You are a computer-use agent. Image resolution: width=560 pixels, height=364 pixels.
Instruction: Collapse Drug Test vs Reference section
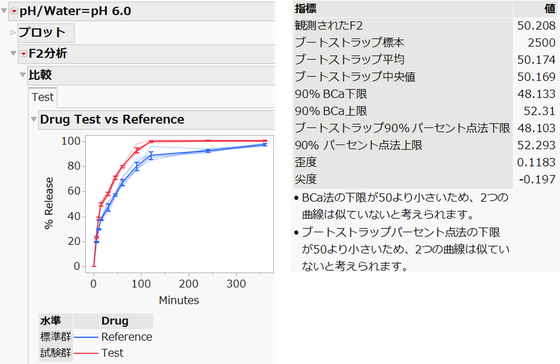(x=34, y=119)
